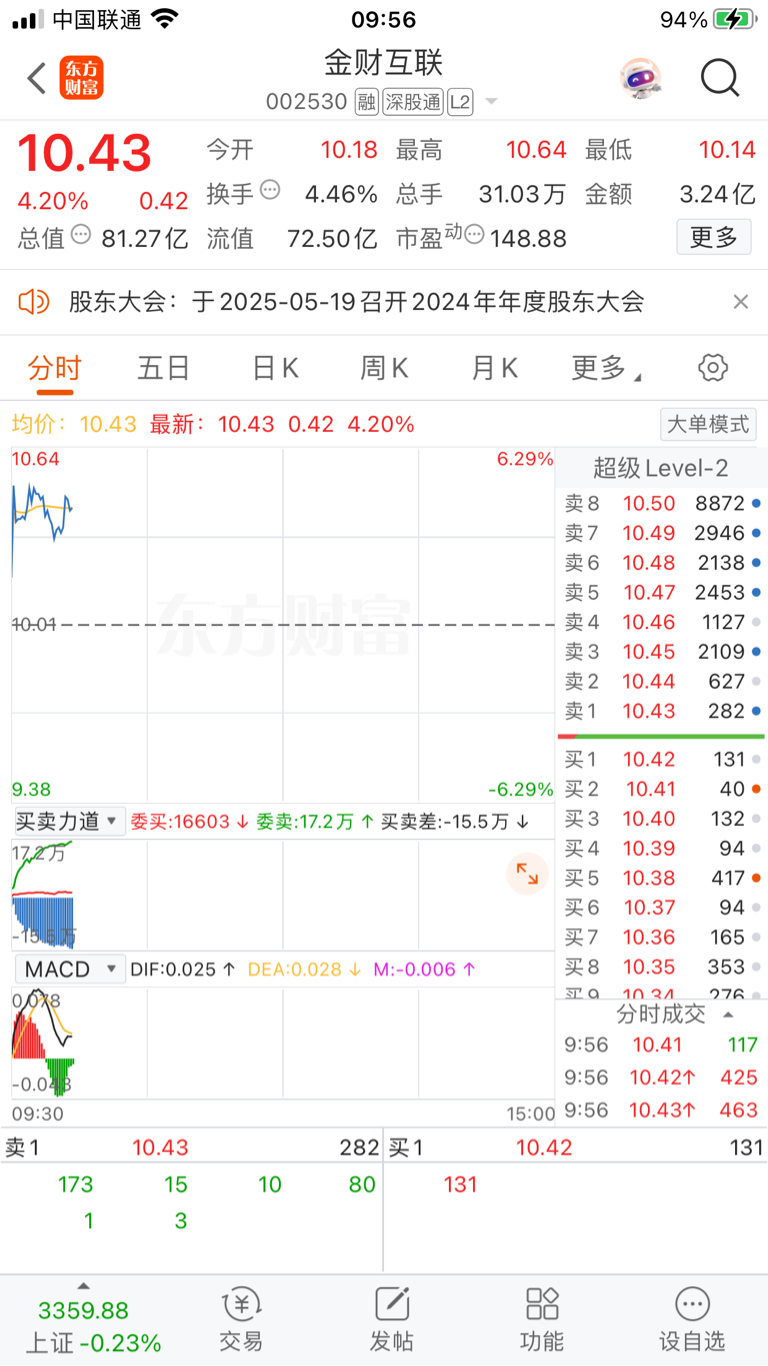Tap the 融 margin tag
Viewport: 768px width, 1366px height.
coord(366,102)
